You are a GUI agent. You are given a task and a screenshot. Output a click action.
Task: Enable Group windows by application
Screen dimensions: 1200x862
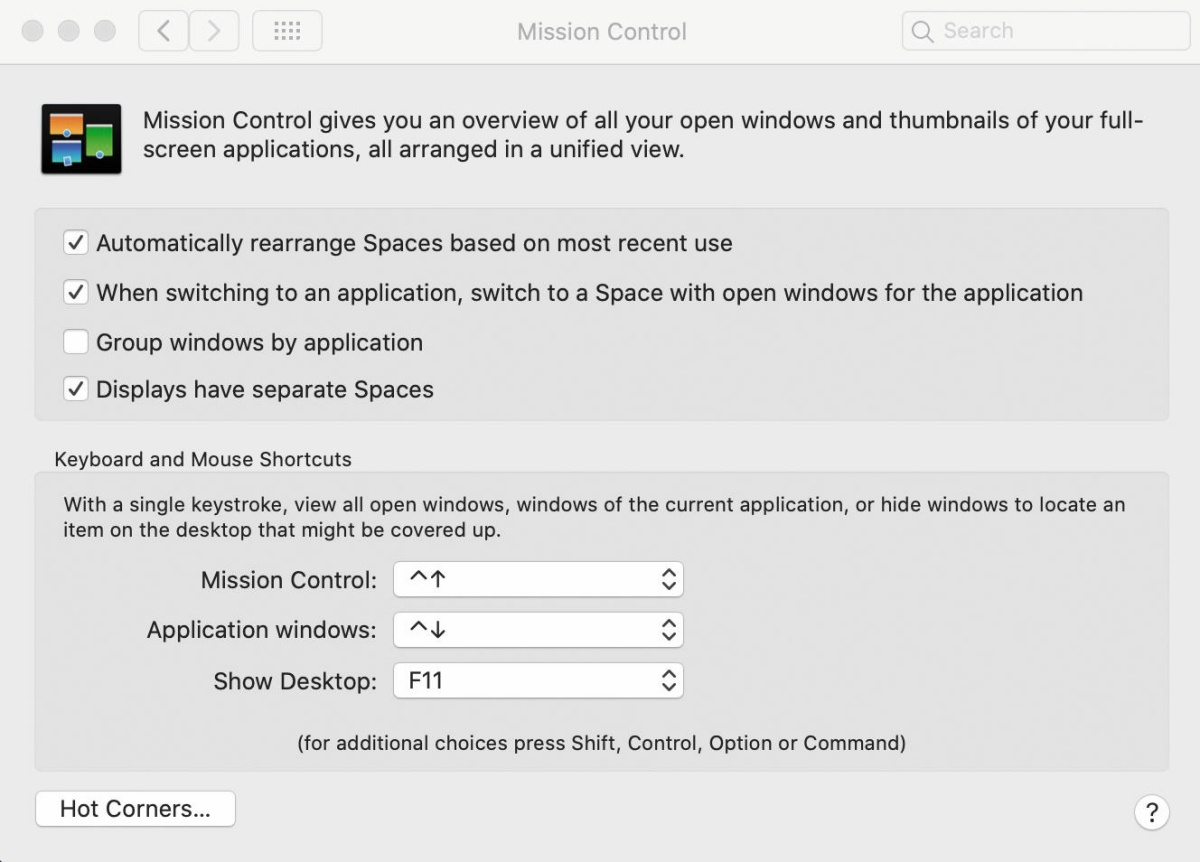76,342
